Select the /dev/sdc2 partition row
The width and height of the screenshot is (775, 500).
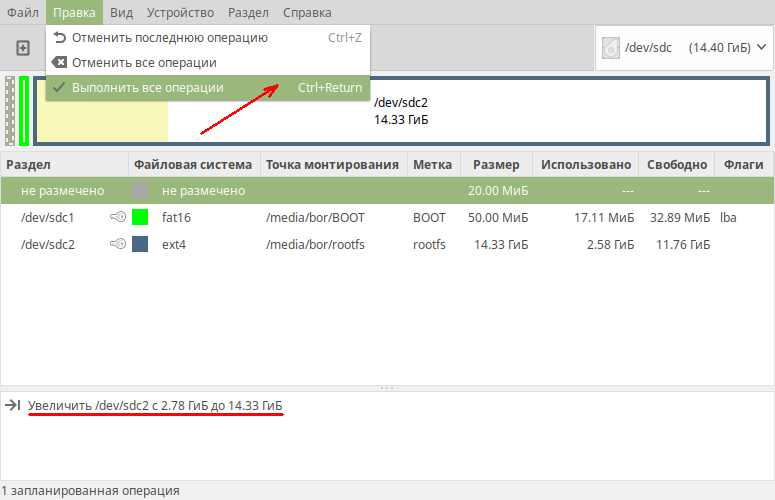(x=387, y=244)
